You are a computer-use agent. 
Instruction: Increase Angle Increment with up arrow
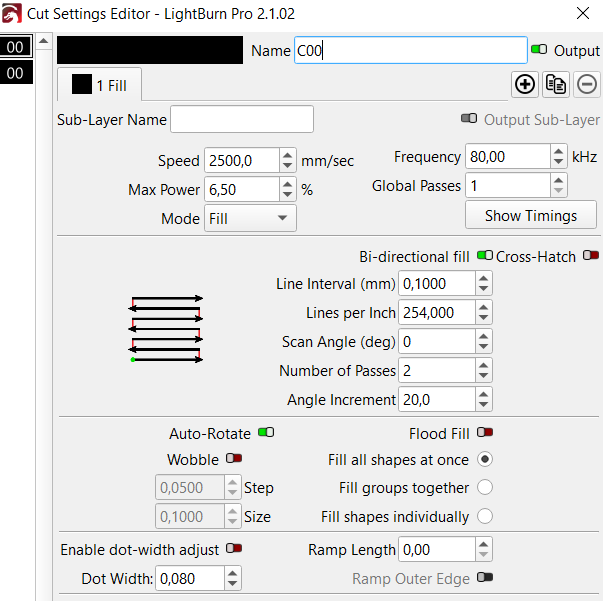(x=483, y=394)
